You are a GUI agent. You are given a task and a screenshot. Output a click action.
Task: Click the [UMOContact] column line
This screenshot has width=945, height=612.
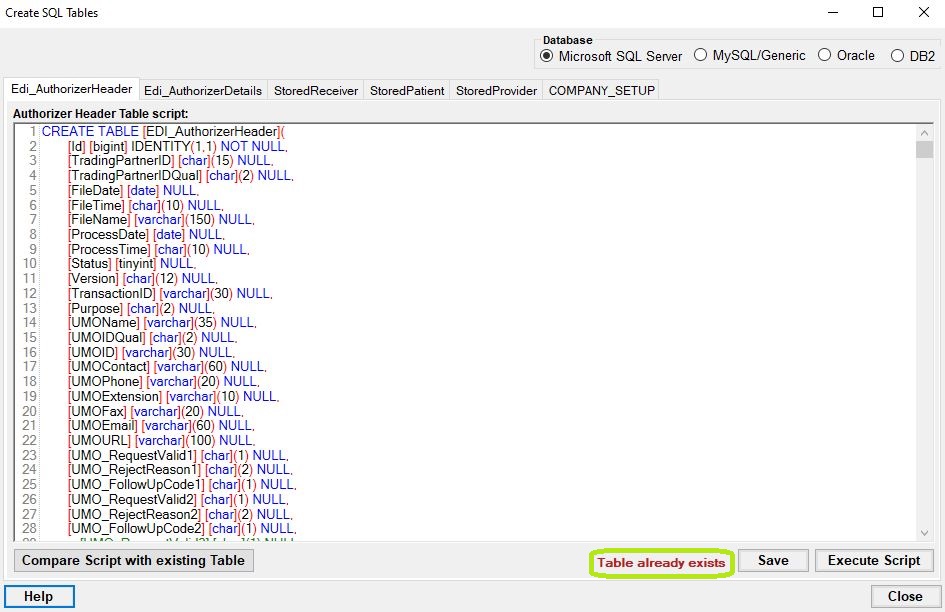pos(168,367)
